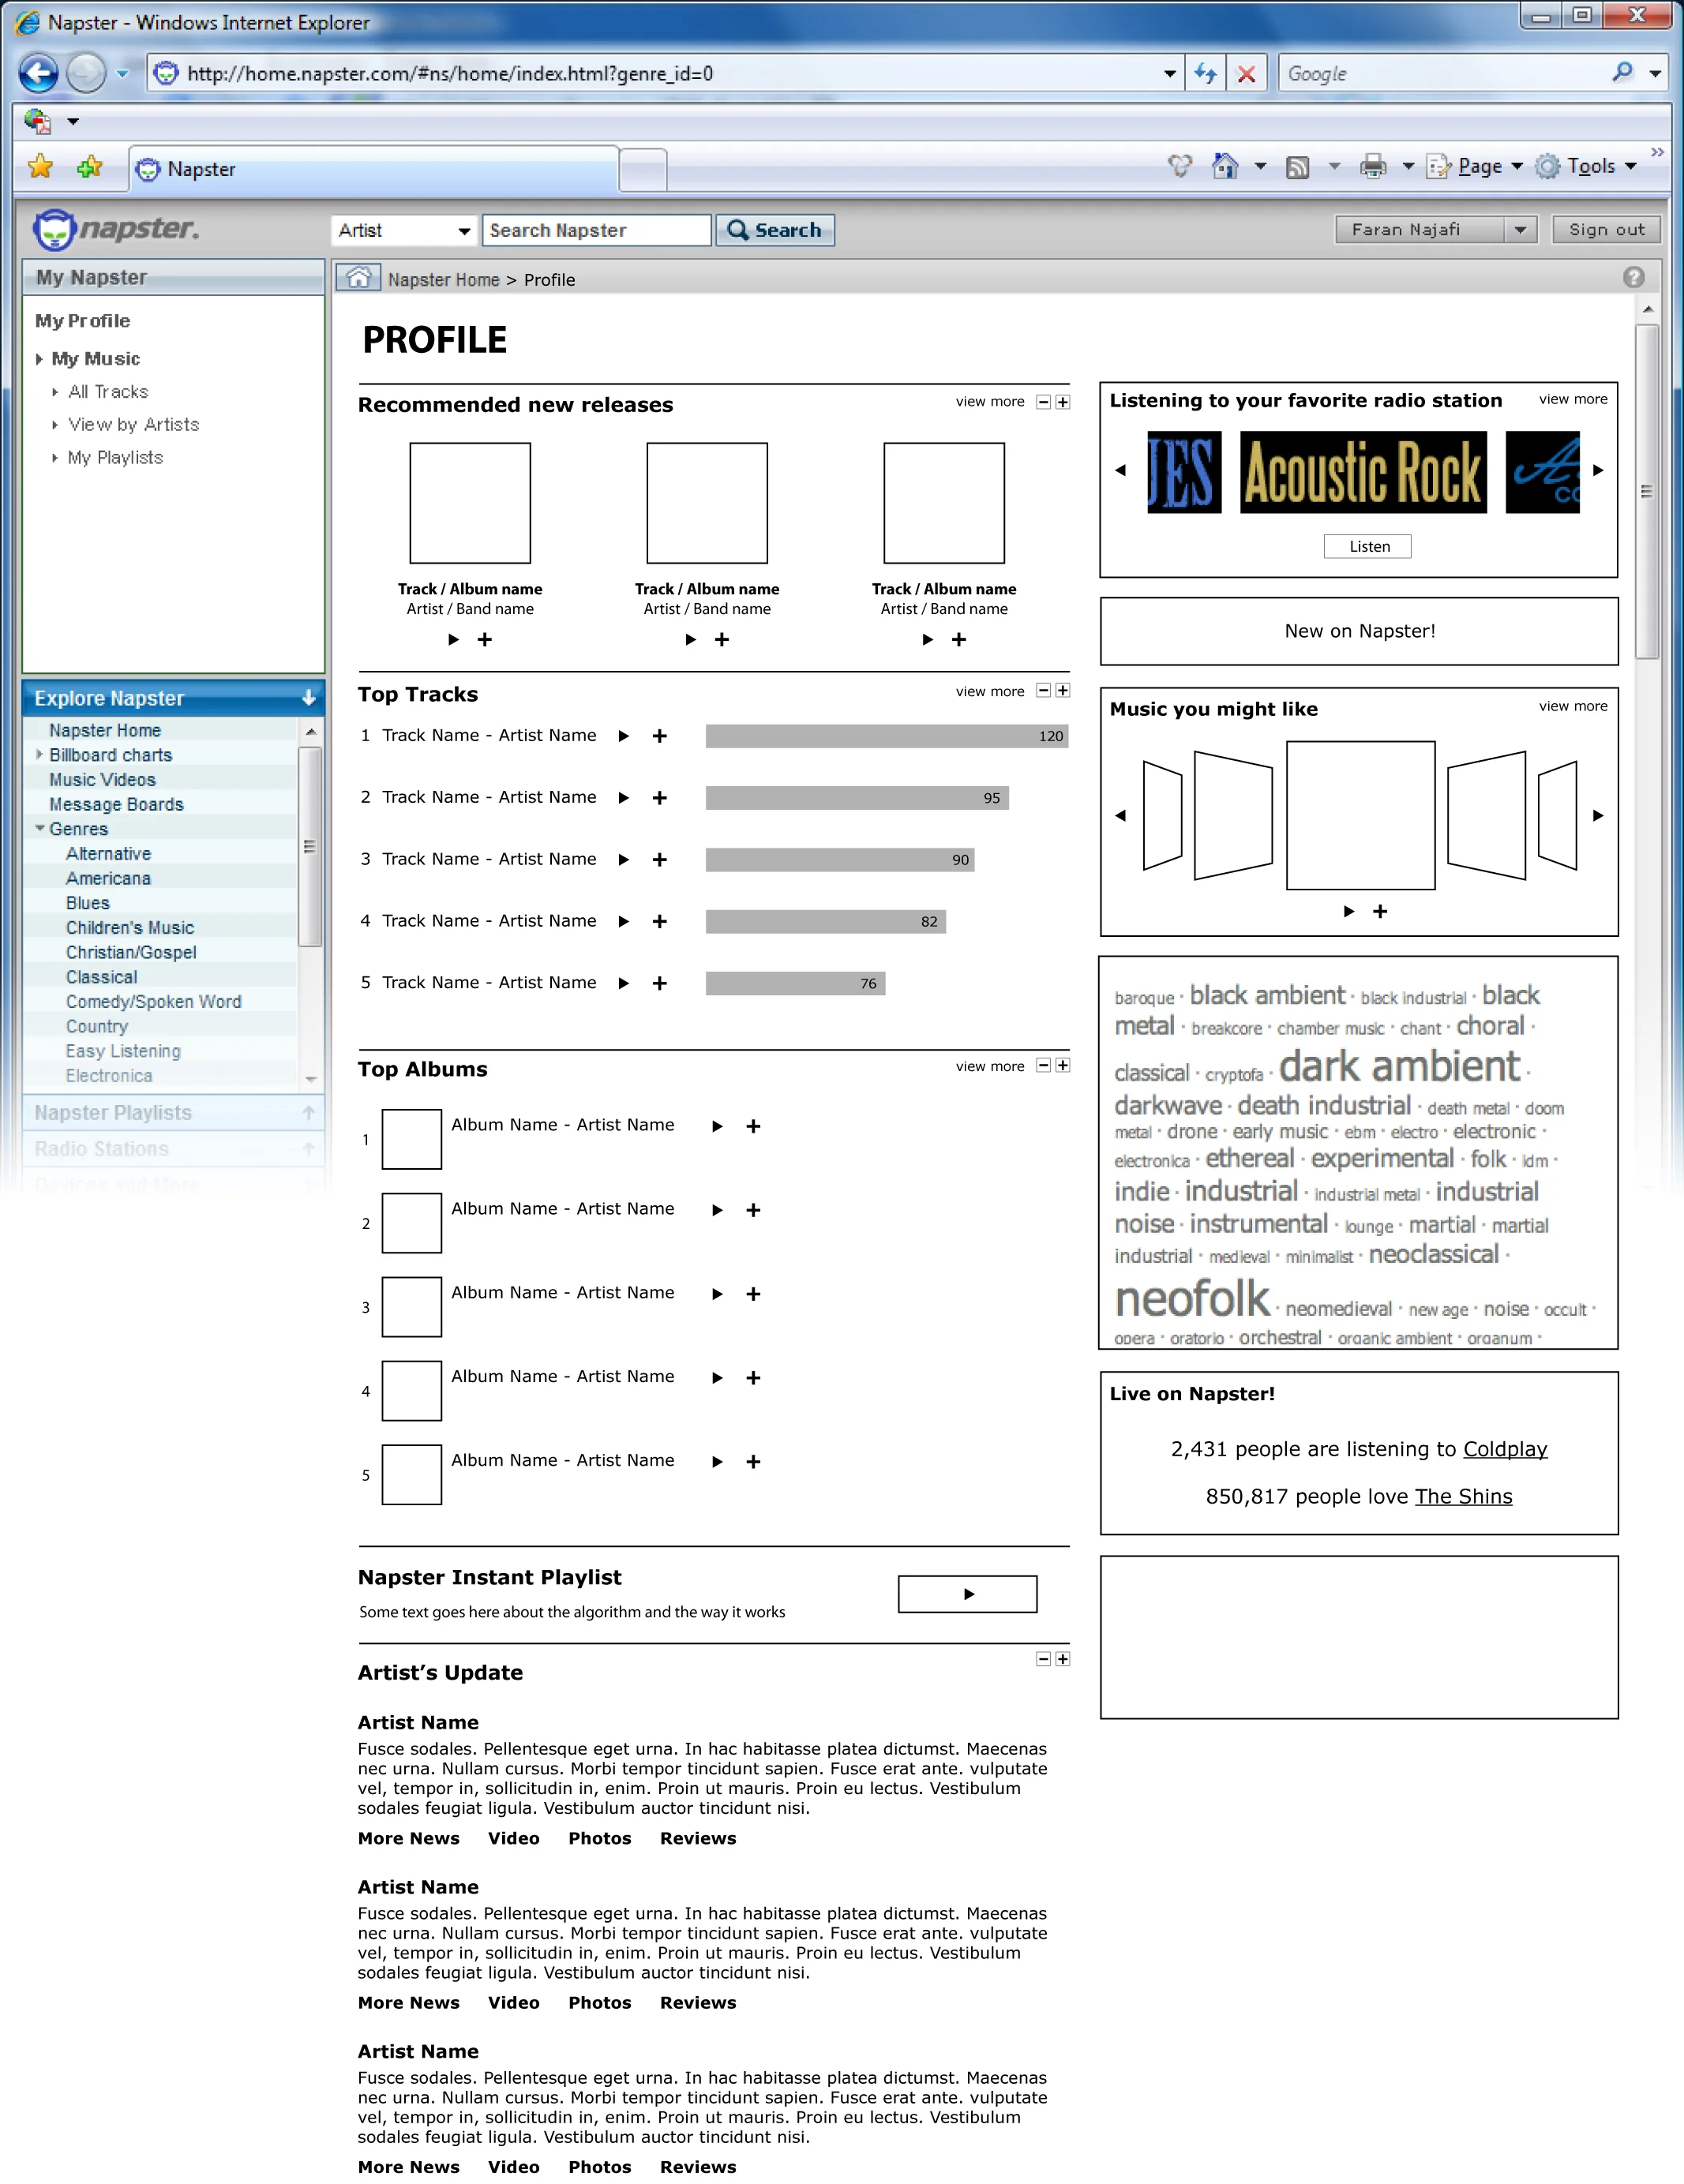Click the track 1 popularity bar showing 120
The image size is (1684, 2184).
click(x=887, y=736)
